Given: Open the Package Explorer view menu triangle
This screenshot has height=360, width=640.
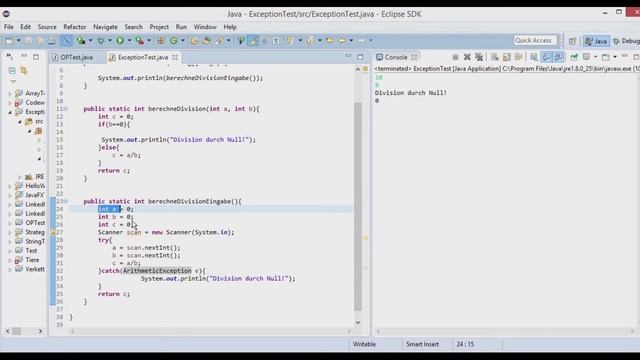Looking at the screenshot, I should 13,82.
